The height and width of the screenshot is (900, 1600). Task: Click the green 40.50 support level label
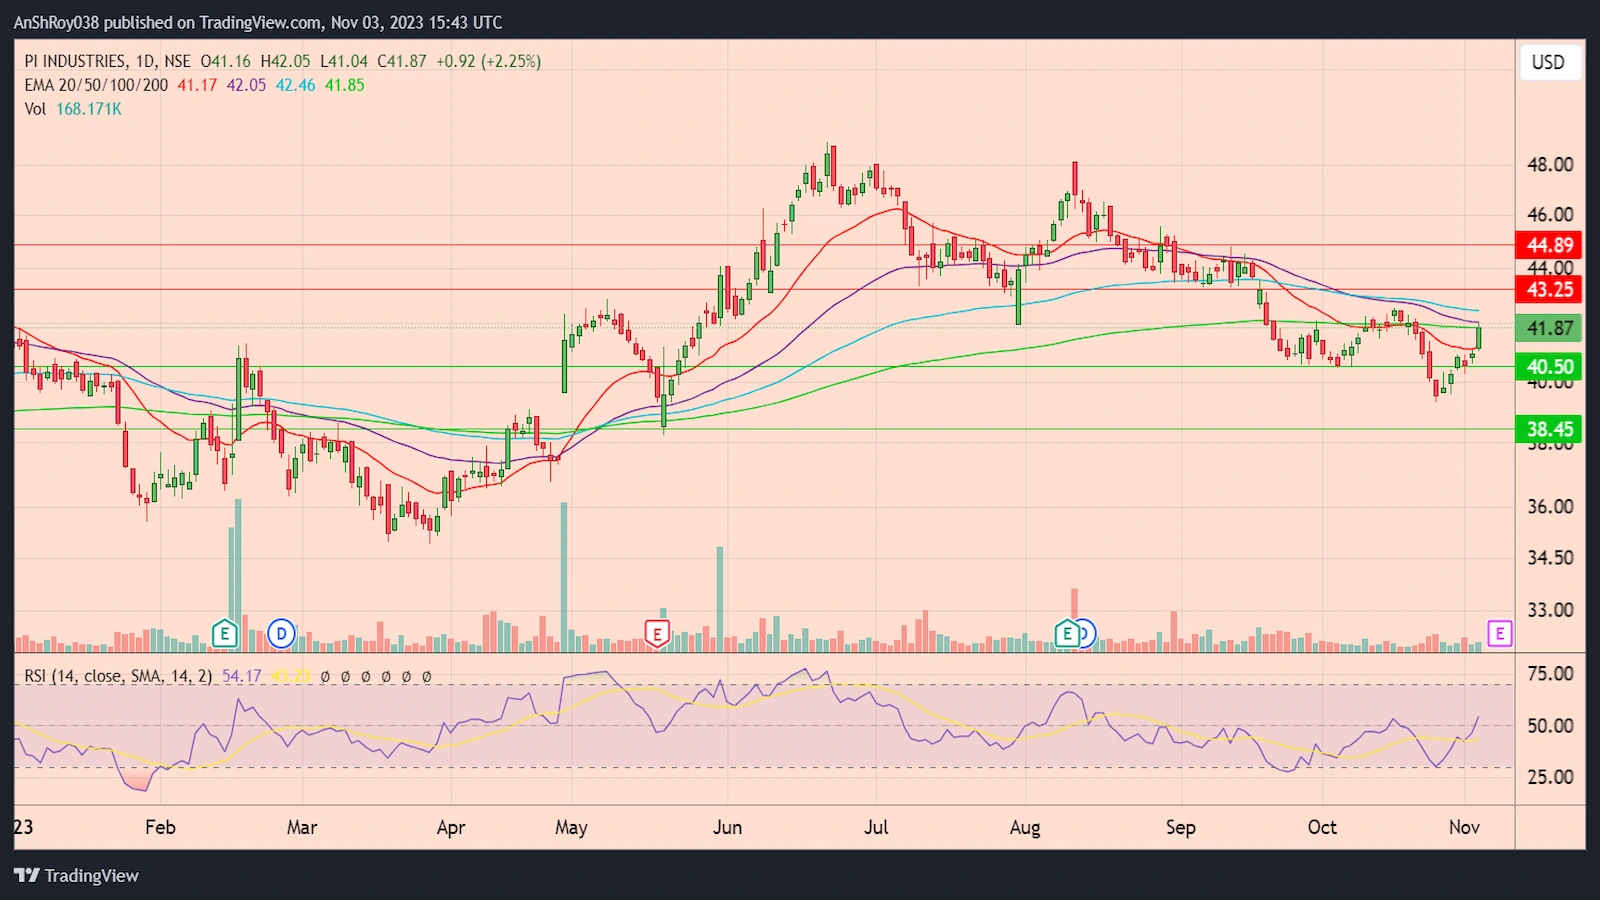1547,367
